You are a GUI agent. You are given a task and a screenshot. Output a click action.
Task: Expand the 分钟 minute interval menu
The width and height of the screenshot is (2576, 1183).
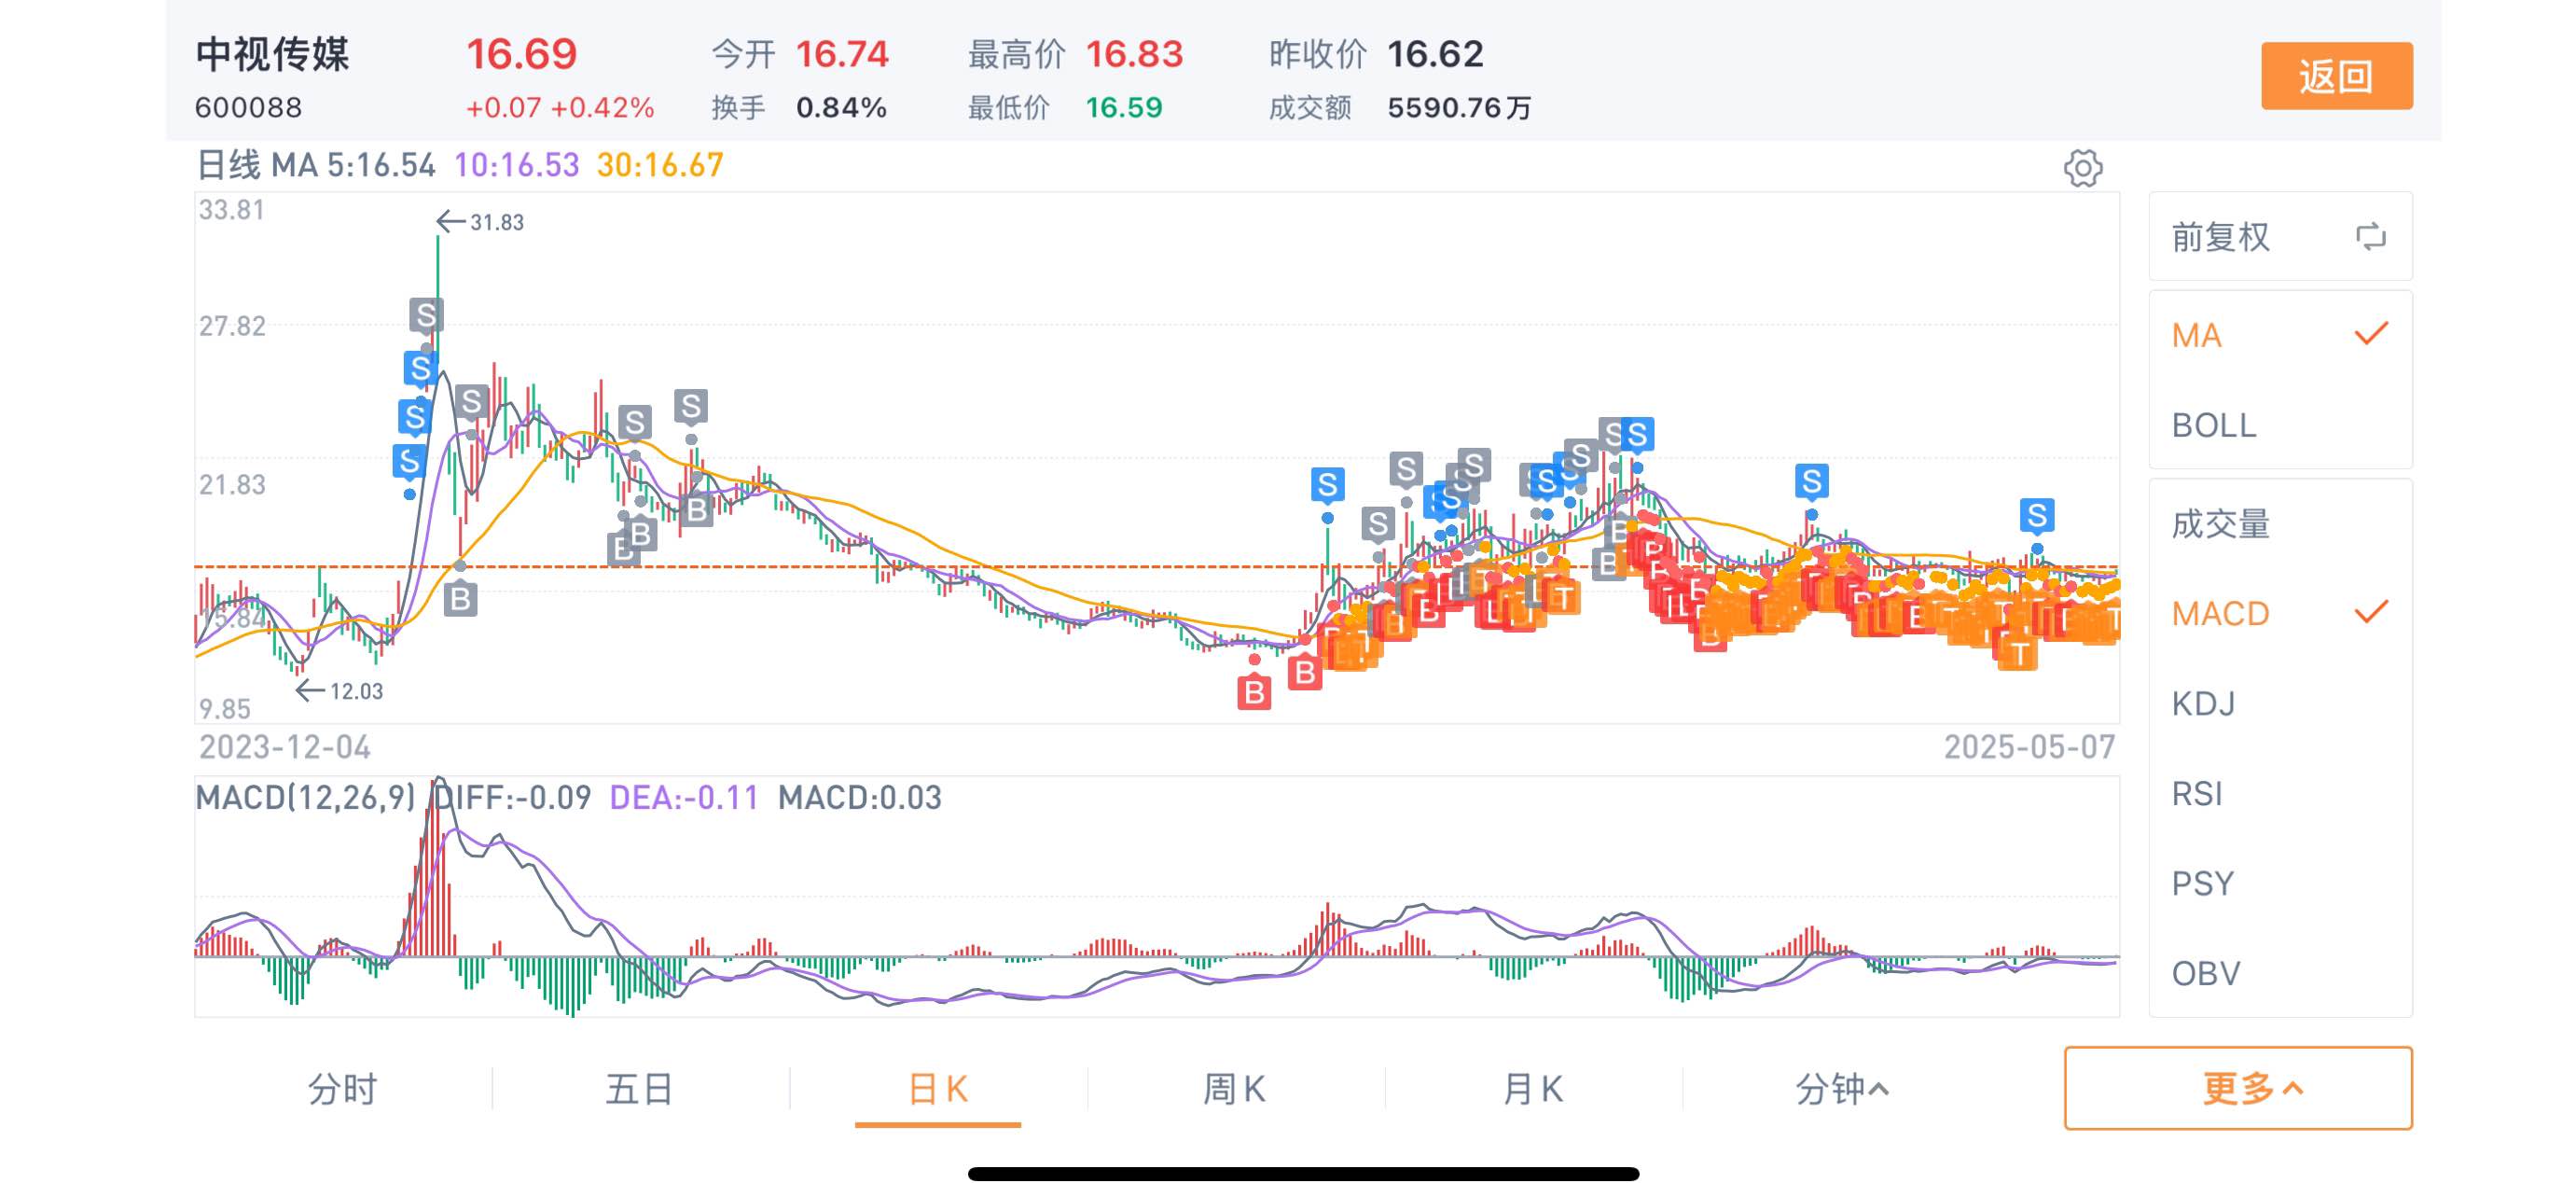click(x=1841, y=1088)
